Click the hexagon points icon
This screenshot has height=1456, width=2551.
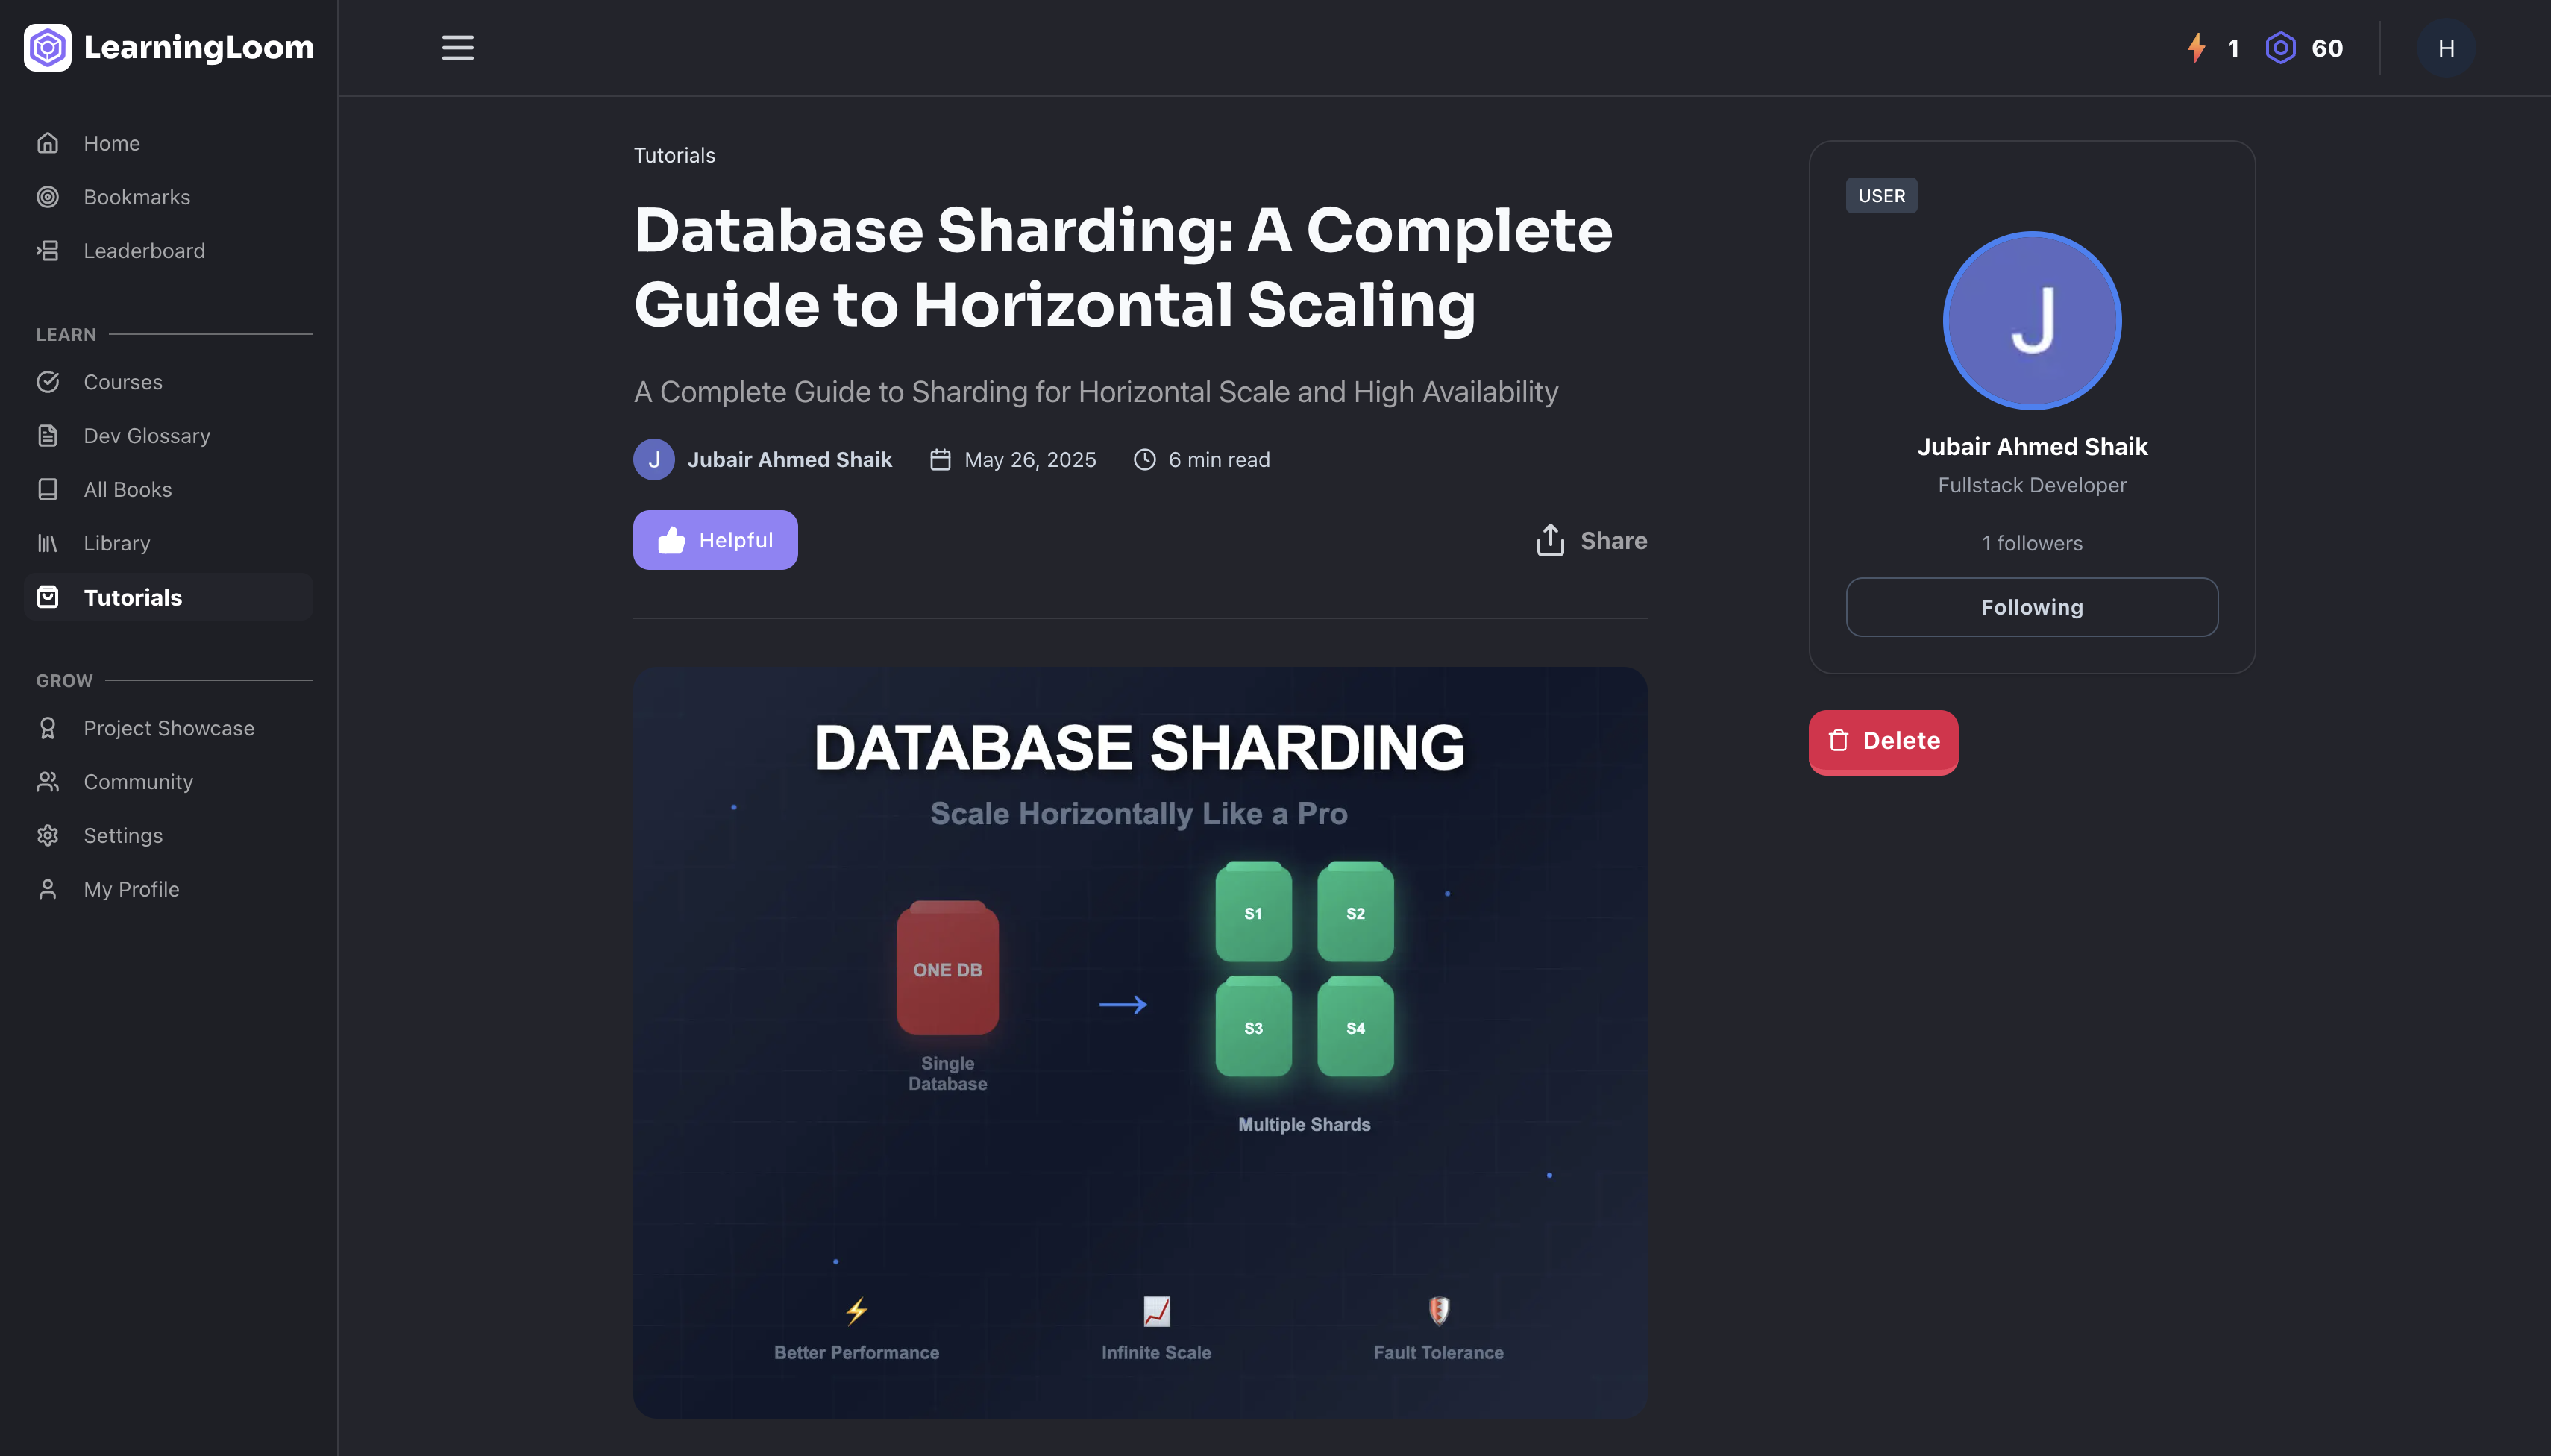tap(2280, 48)
